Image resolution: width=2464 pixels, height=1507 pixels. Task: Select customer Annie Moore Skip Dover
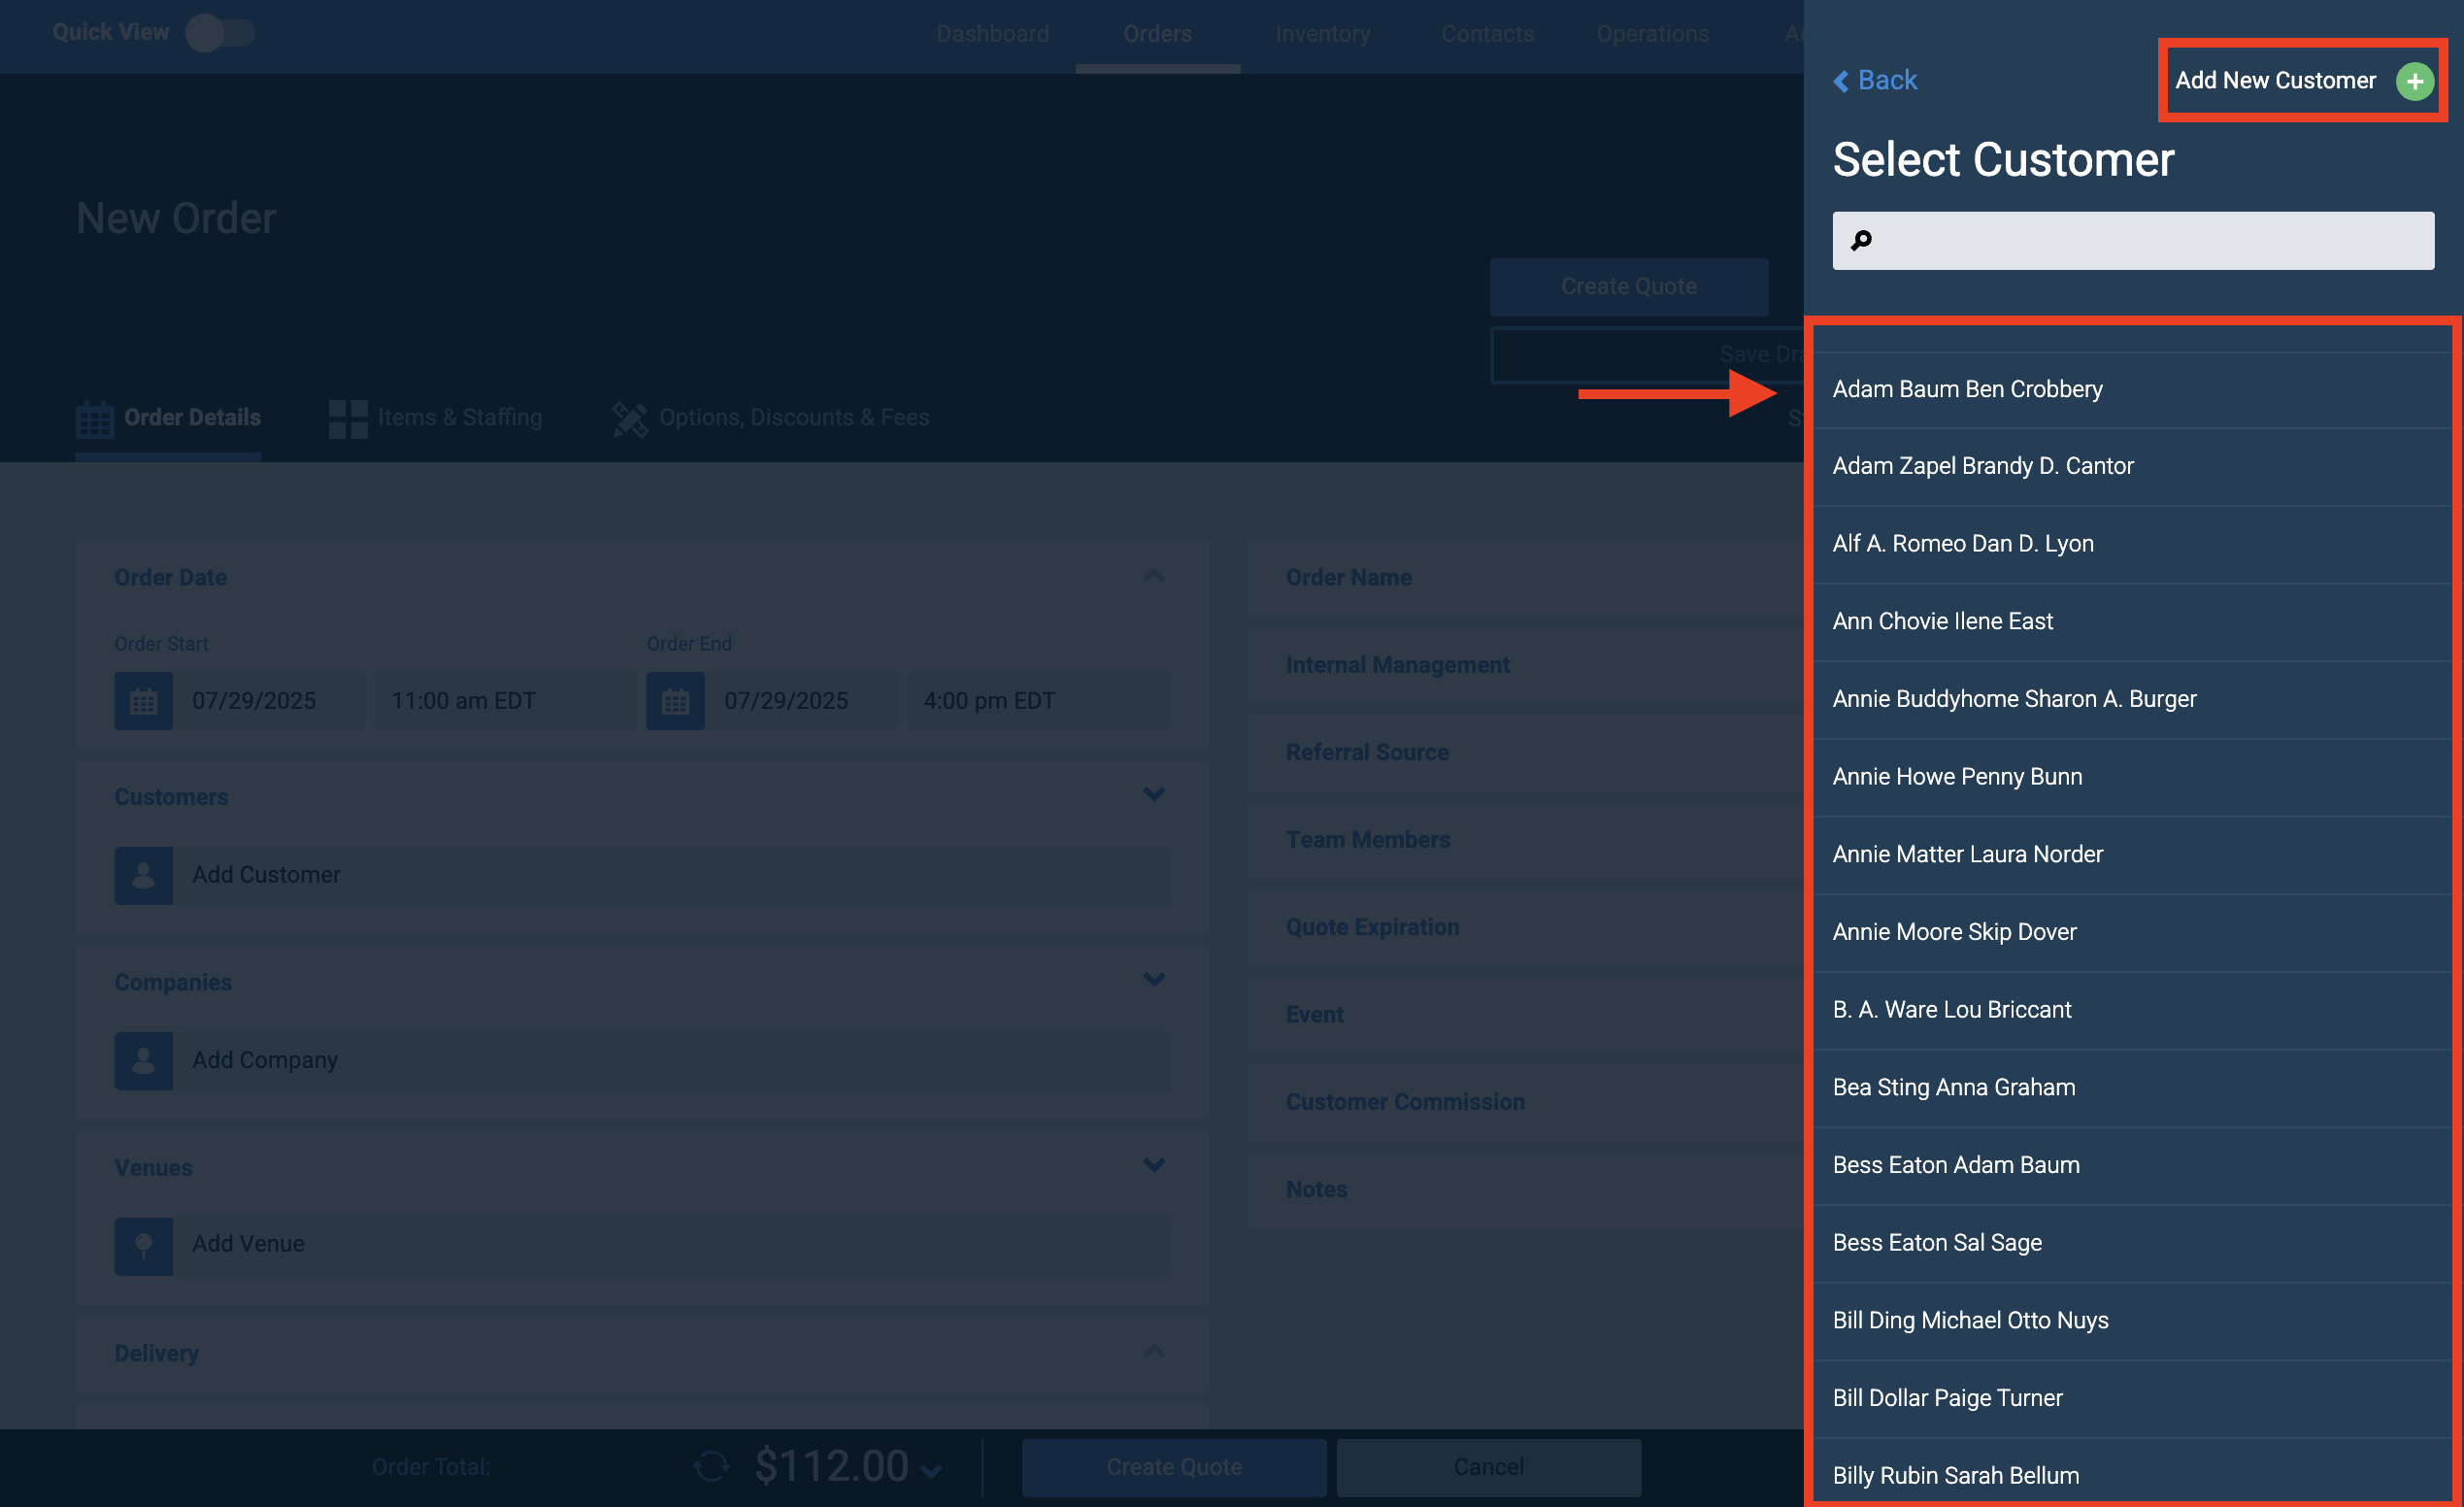(x=2133, y=932)
